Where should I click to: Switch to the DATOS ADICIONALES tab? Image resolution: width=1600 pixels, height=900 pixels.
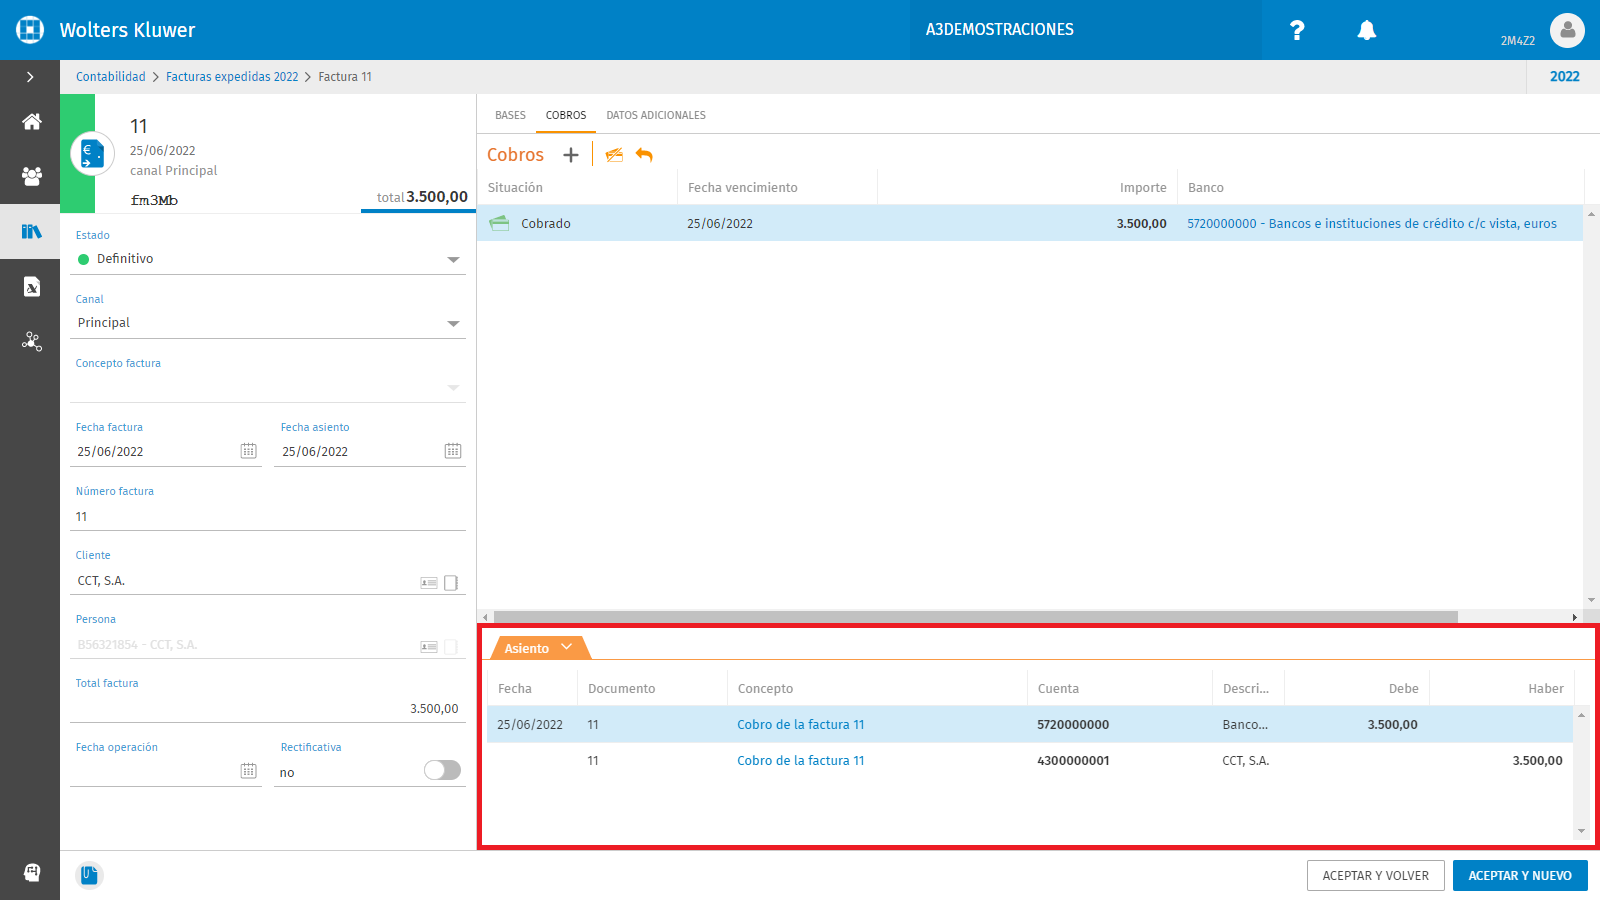point(656,115)
